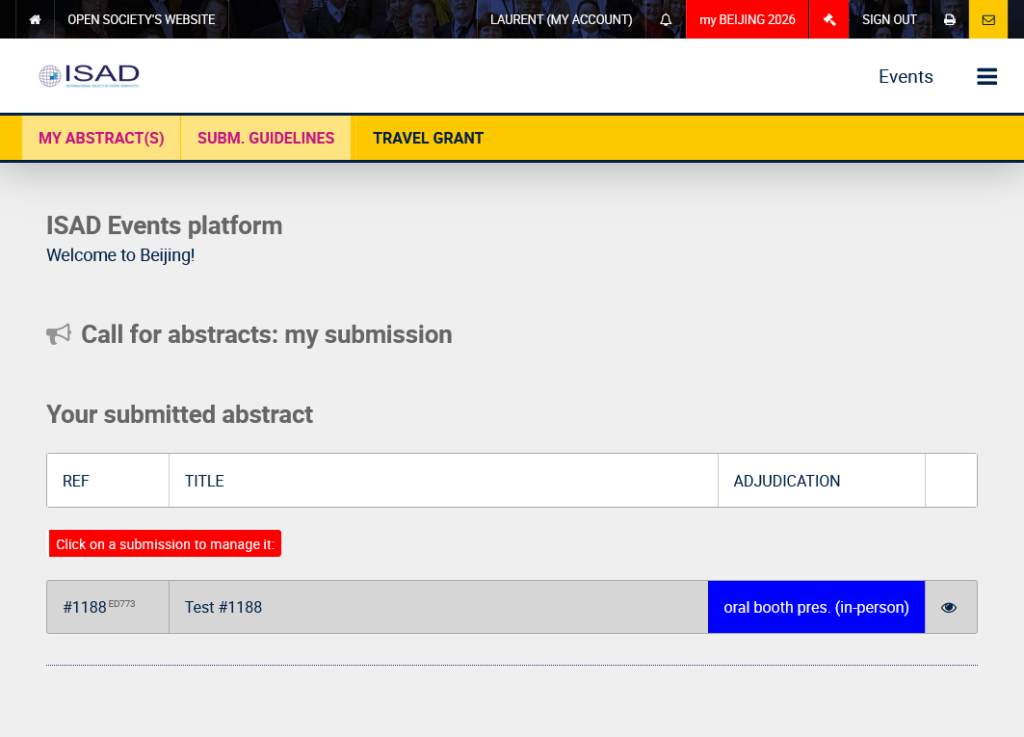
Task: Click the megaphone icon beside Call for abstracts
Action: [x=59, y=334]
